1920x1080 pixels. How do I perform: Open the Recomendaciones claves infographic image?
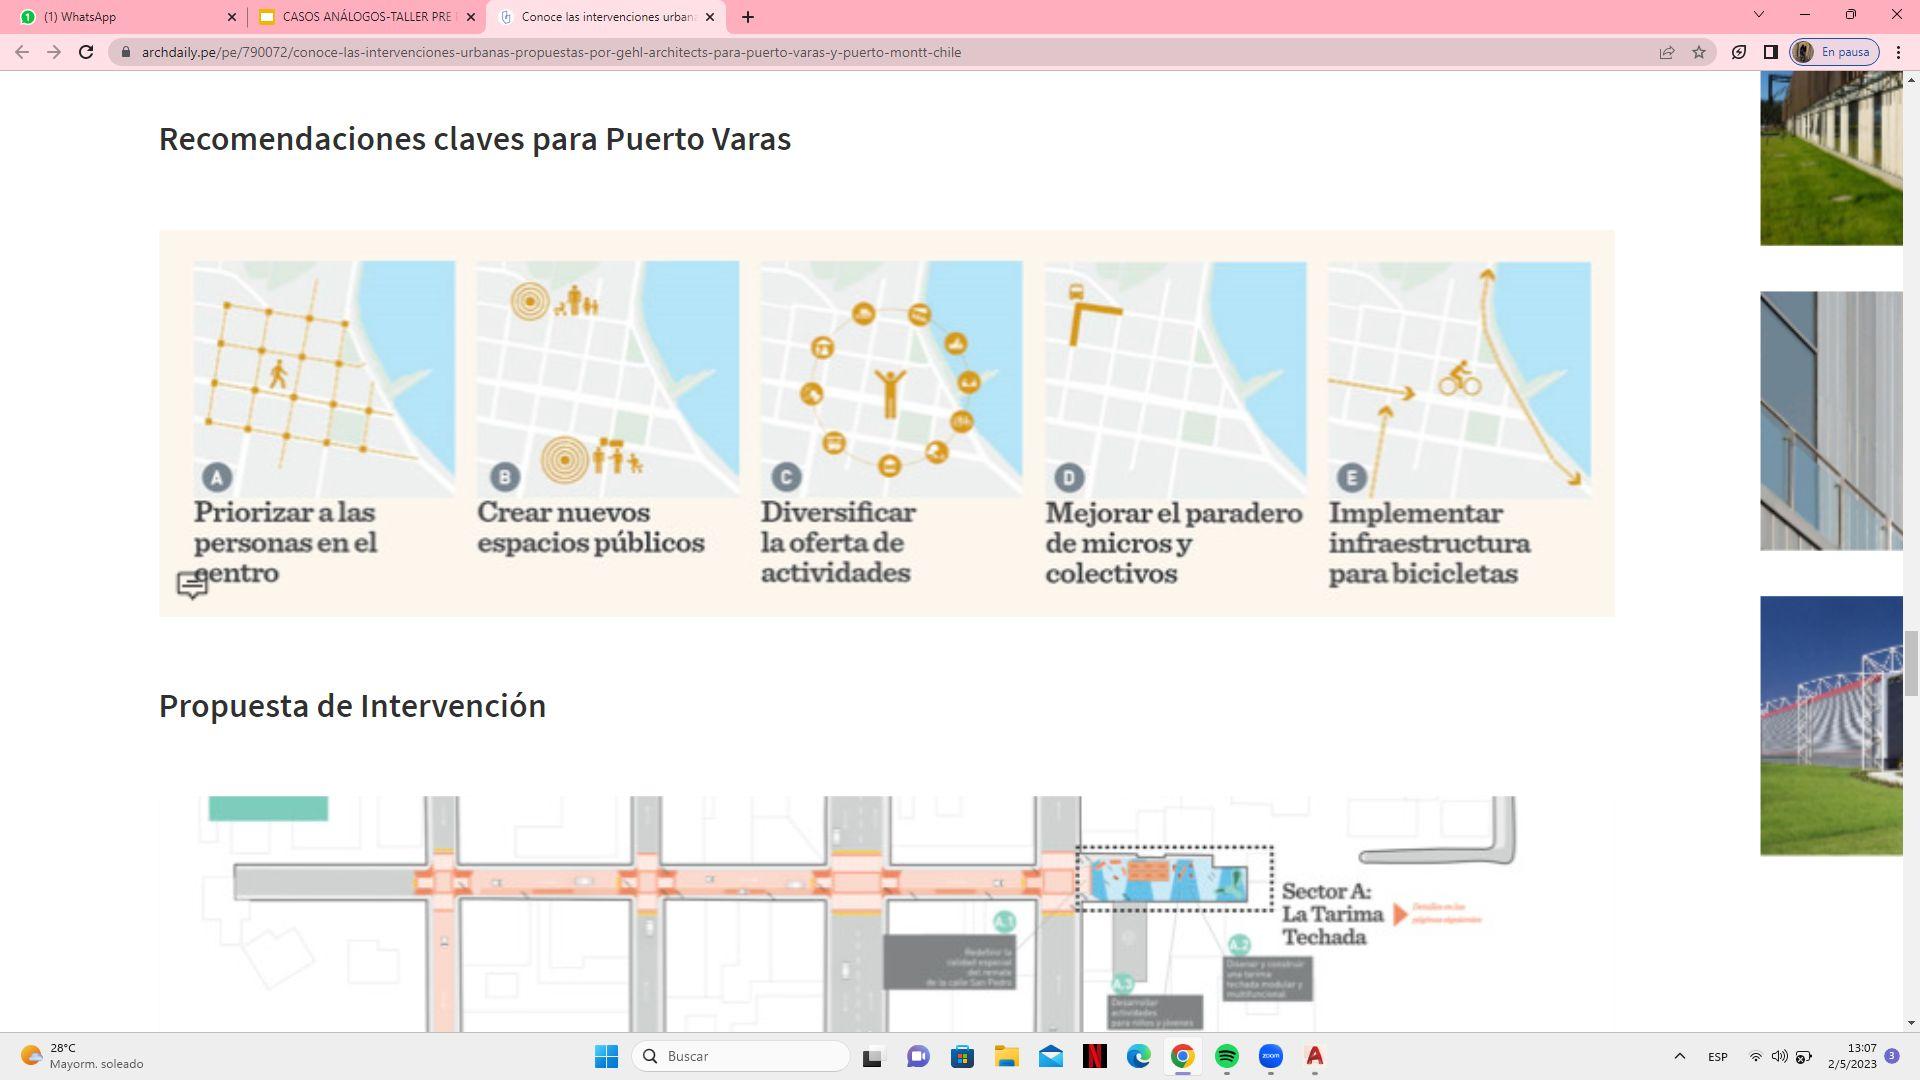click(x=886, y=423)
